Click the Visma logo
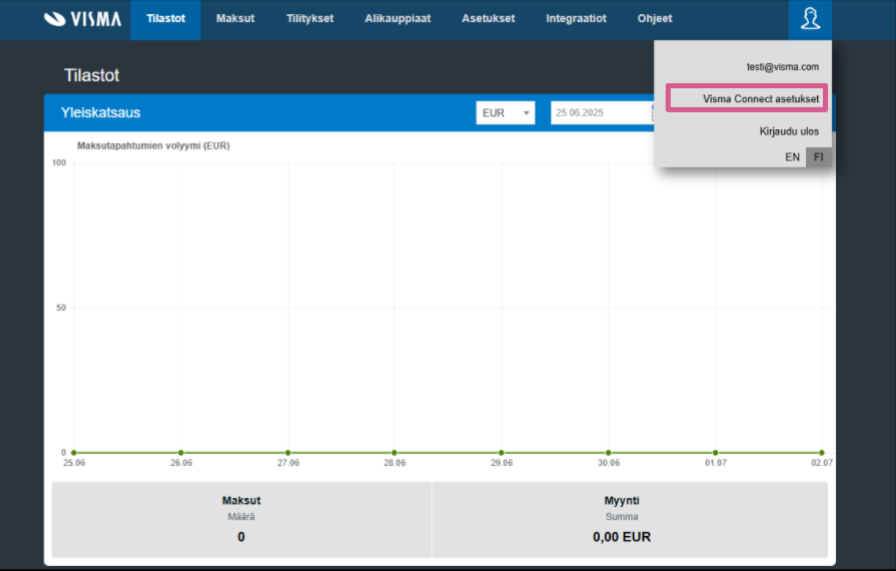 click(x=83, y=19)
